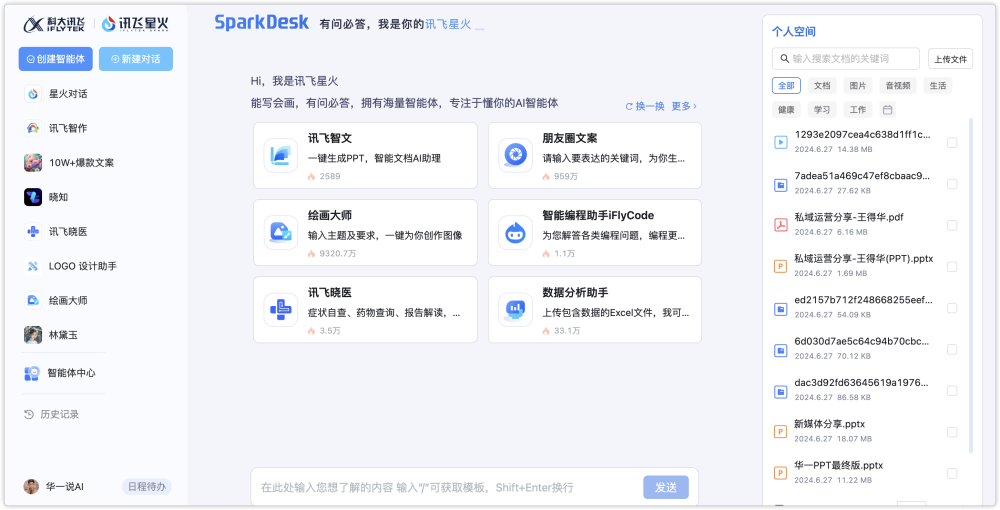The image size is (1000, 510).
Task: Click the 个人空间 heading
Action: tap(794, 31)
